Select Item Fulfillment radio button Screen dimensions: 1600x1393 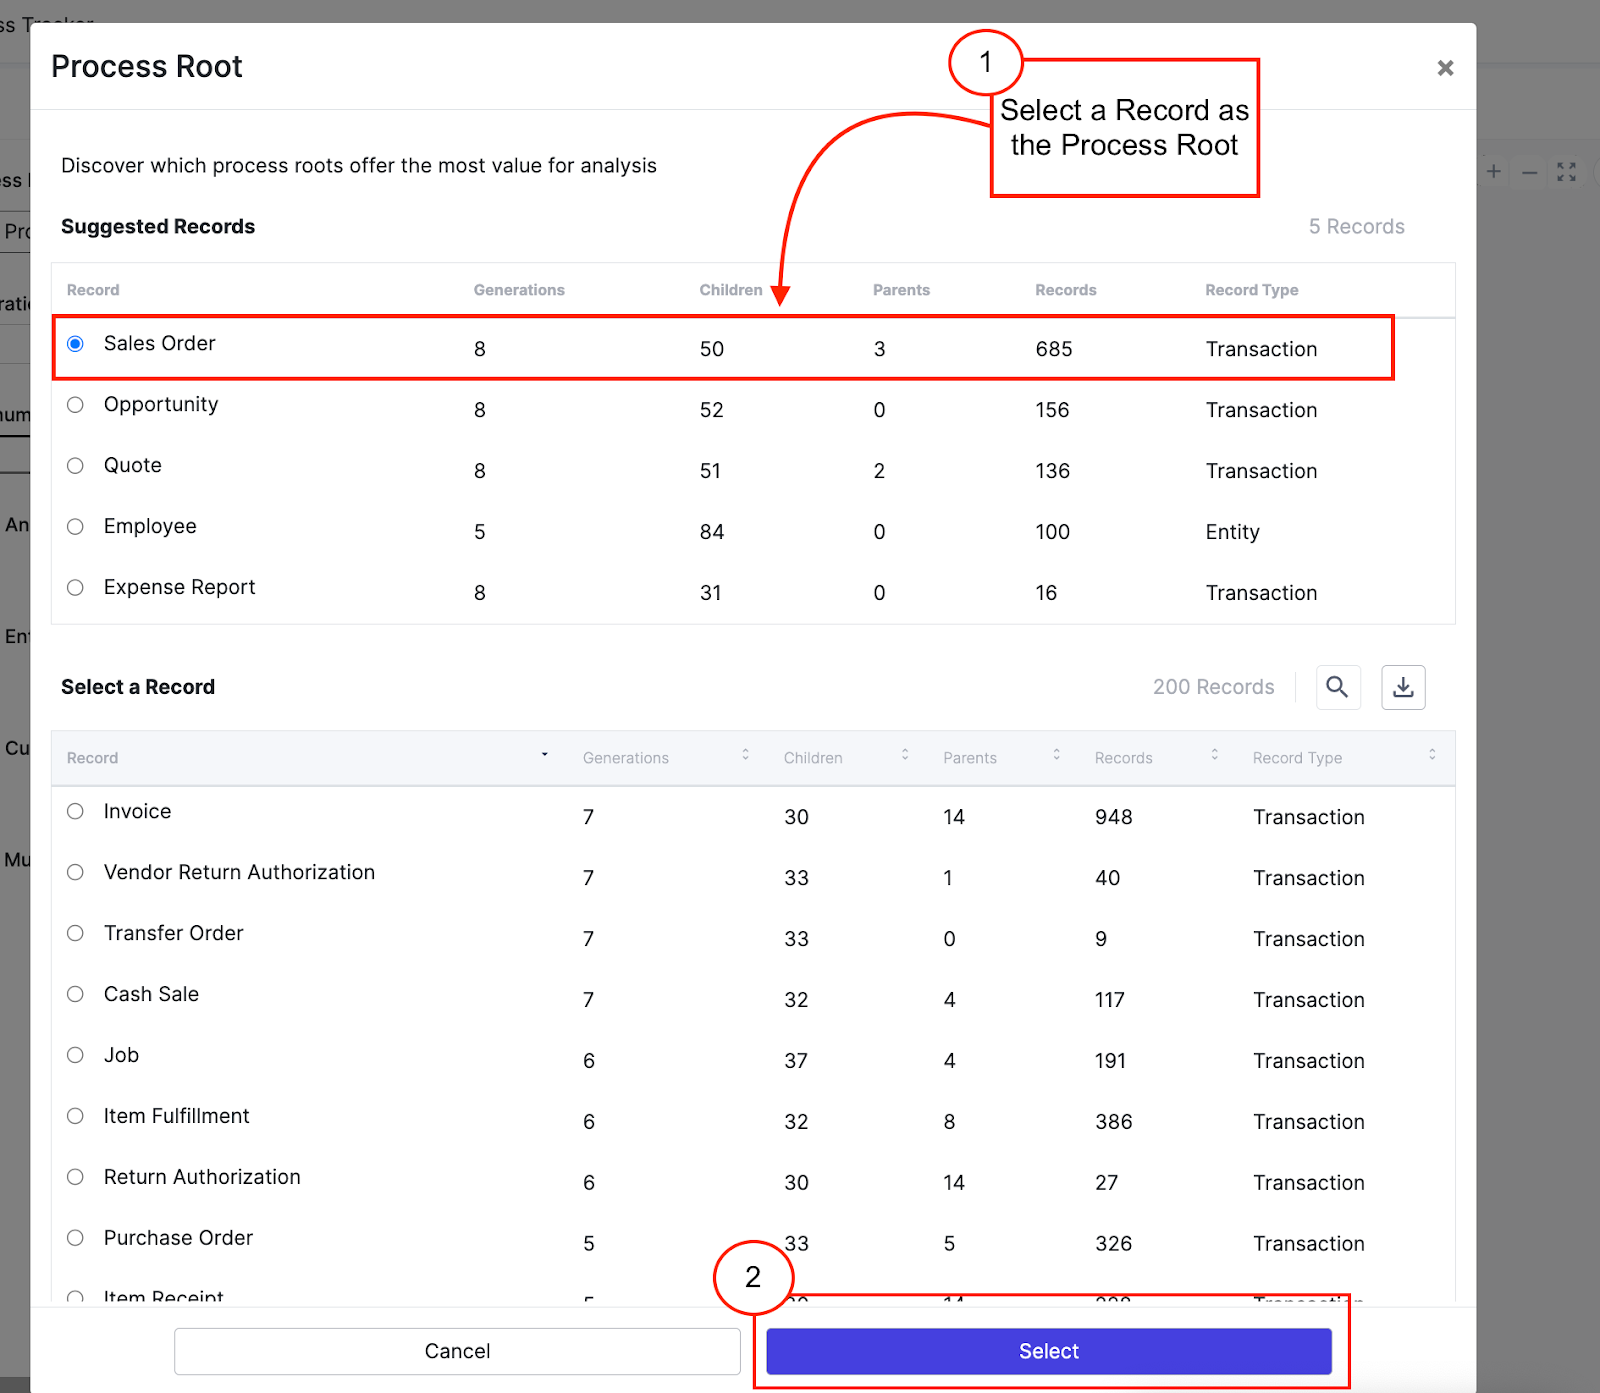[75, 1117]
